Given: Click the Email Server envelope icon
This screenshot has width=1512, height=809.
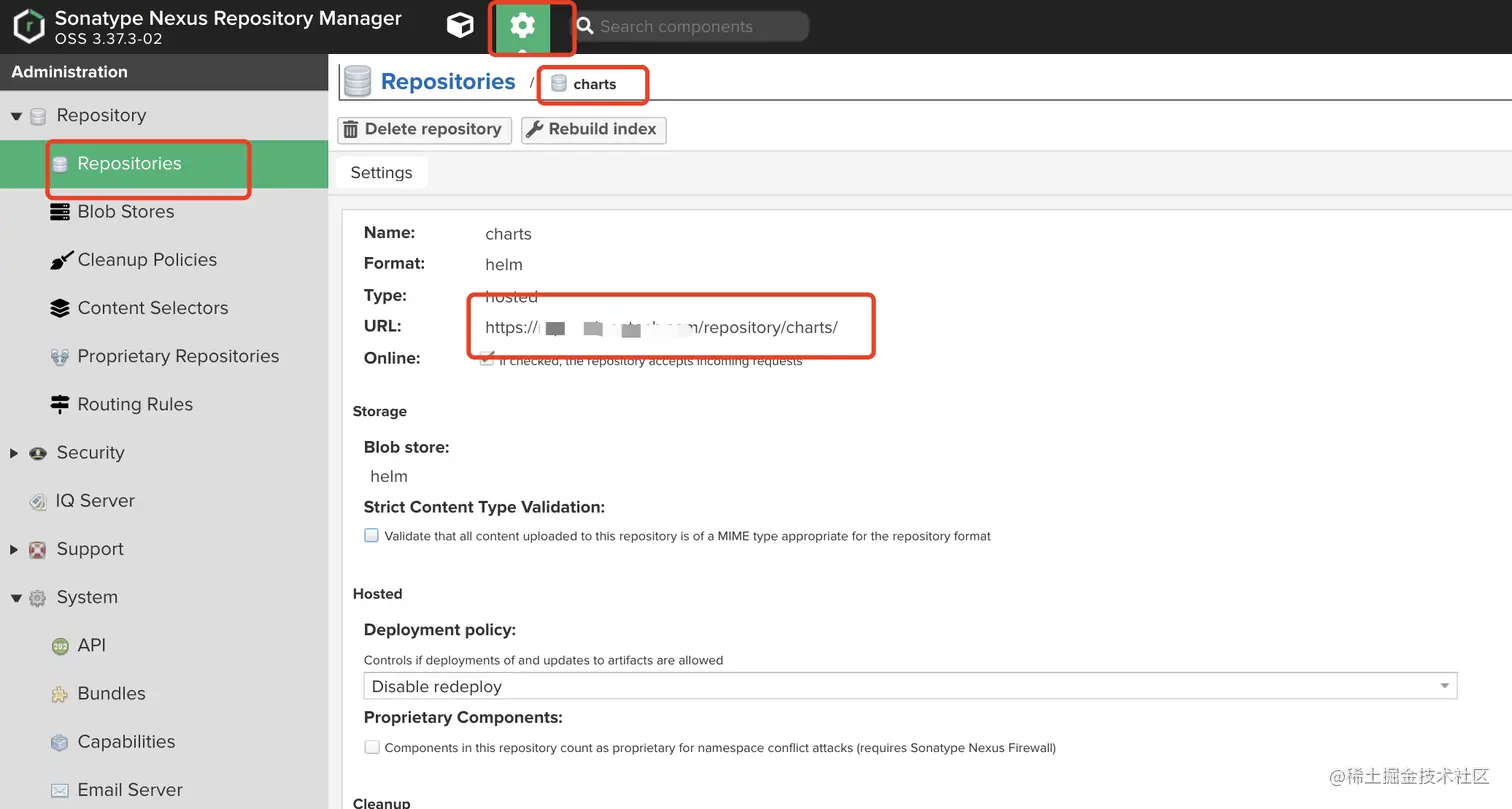Looking at the screenshot, I should click(60, 790).
